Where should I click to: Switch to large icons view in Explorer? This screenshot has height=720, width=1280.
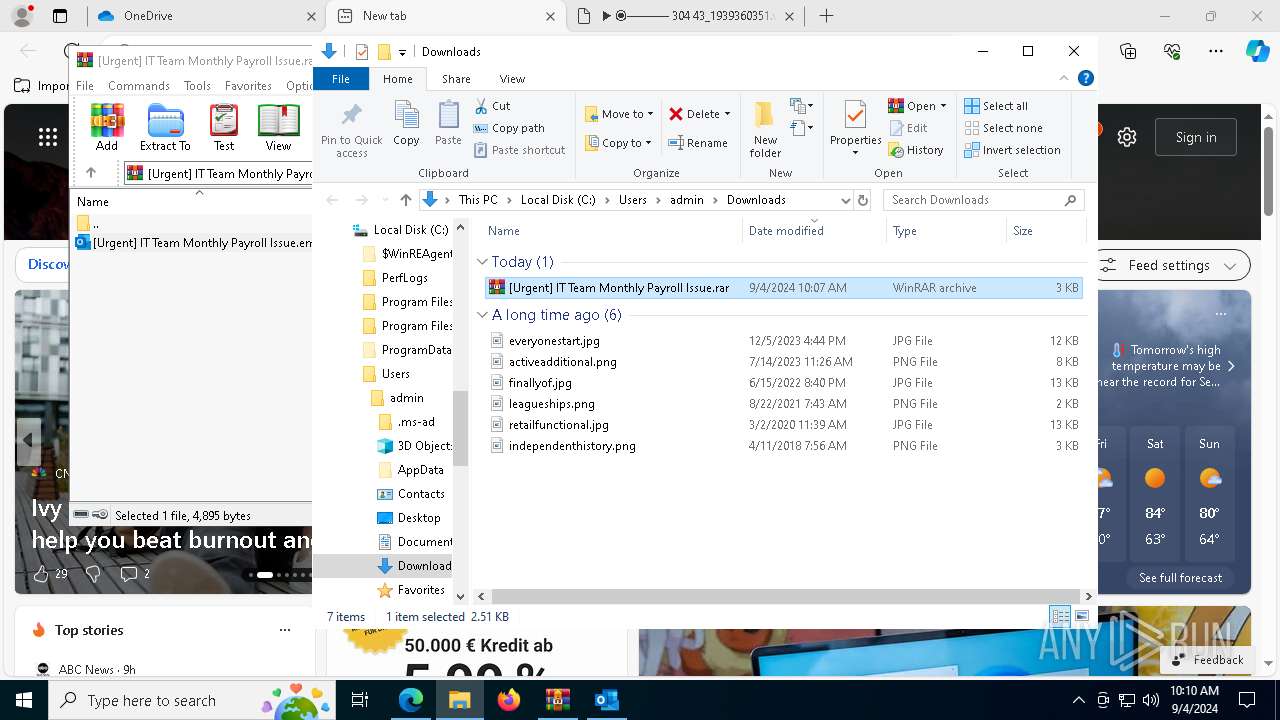coord(1081,616)
